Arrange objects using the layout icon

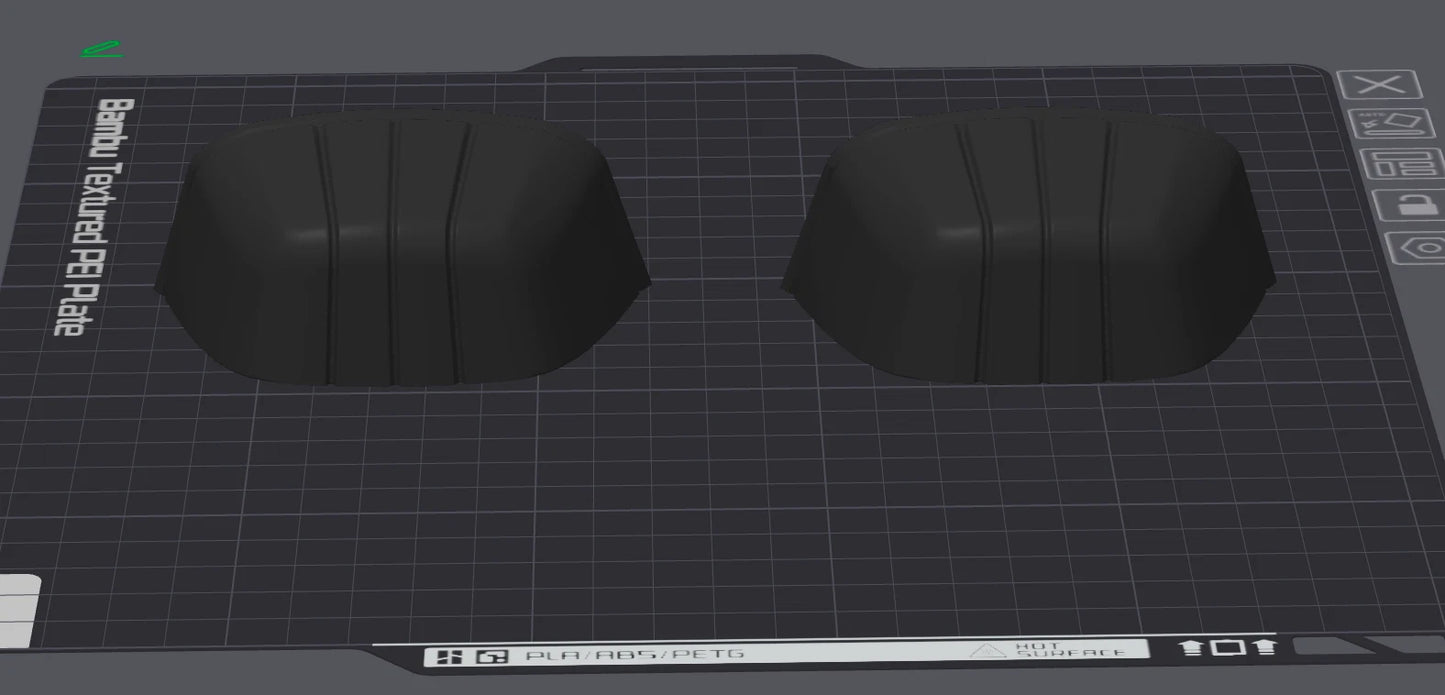tap(1406, 165)
